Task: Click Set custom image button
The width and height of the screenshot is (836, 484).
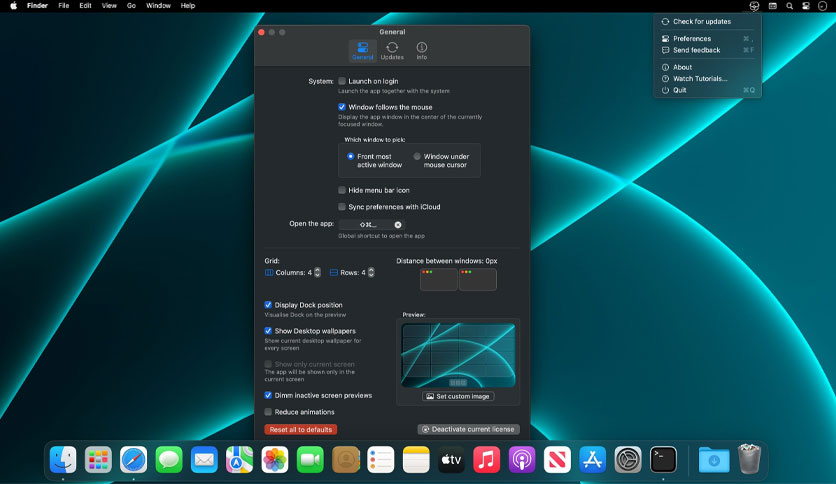Action: [458, 396]
